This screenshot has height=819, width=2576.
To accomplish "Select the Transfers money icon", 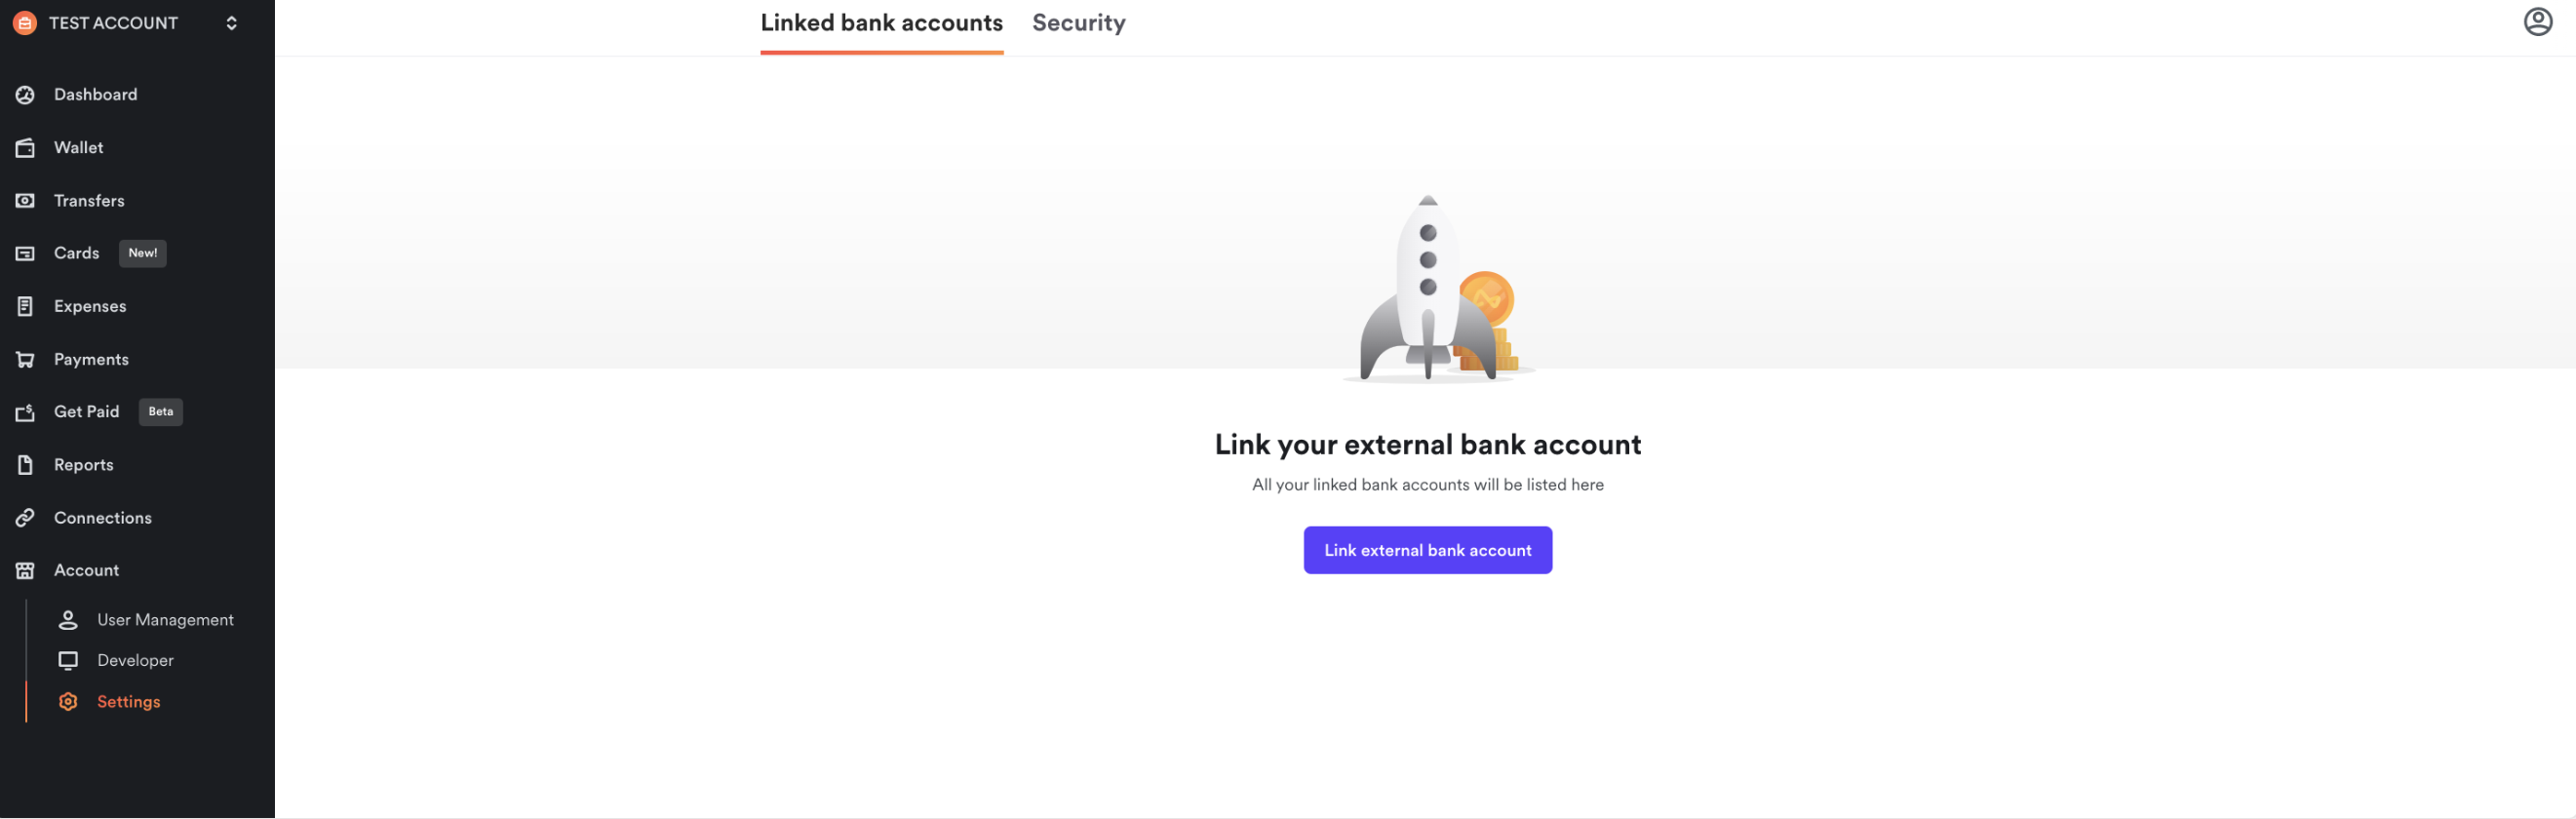I will pyautogui.click(x=25, y=201).
